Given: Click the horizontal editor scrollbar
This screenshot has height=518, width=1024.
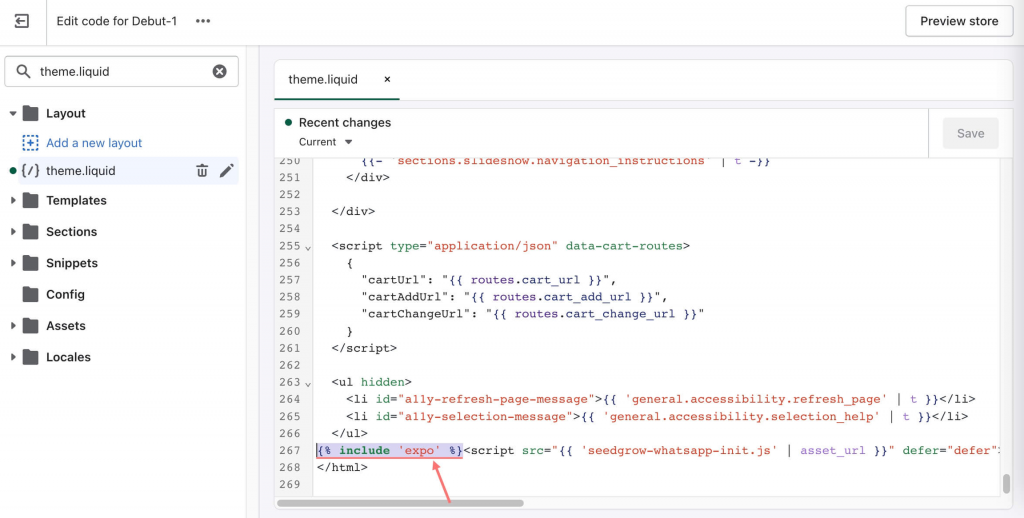Looking at the screenshot, I should (400, 503).
